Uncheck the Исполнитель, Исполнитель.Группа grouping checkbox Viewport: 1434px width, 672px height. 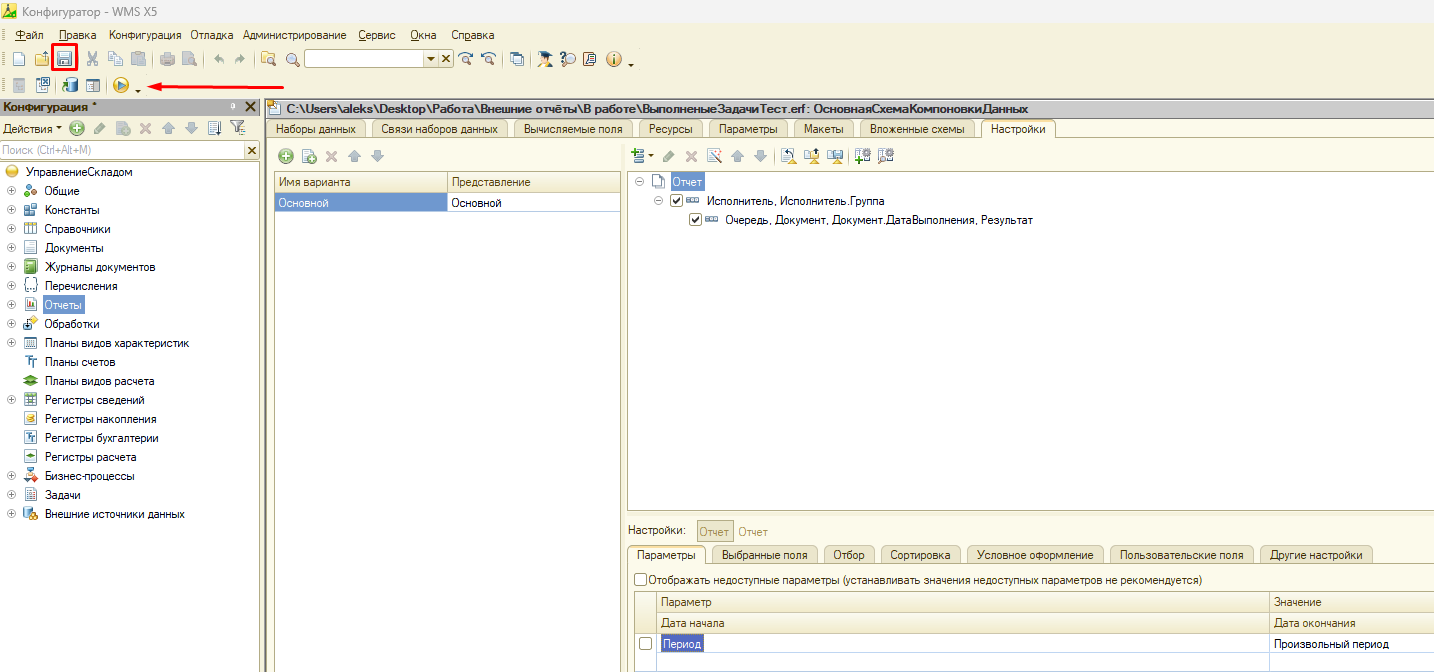(x=676, y=201)
